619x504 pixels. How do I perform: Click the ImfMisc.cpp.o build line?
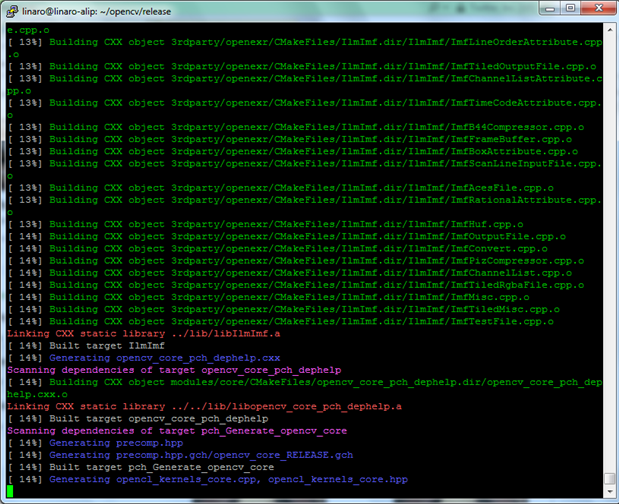pyautogui.click(x=268, y=298)
